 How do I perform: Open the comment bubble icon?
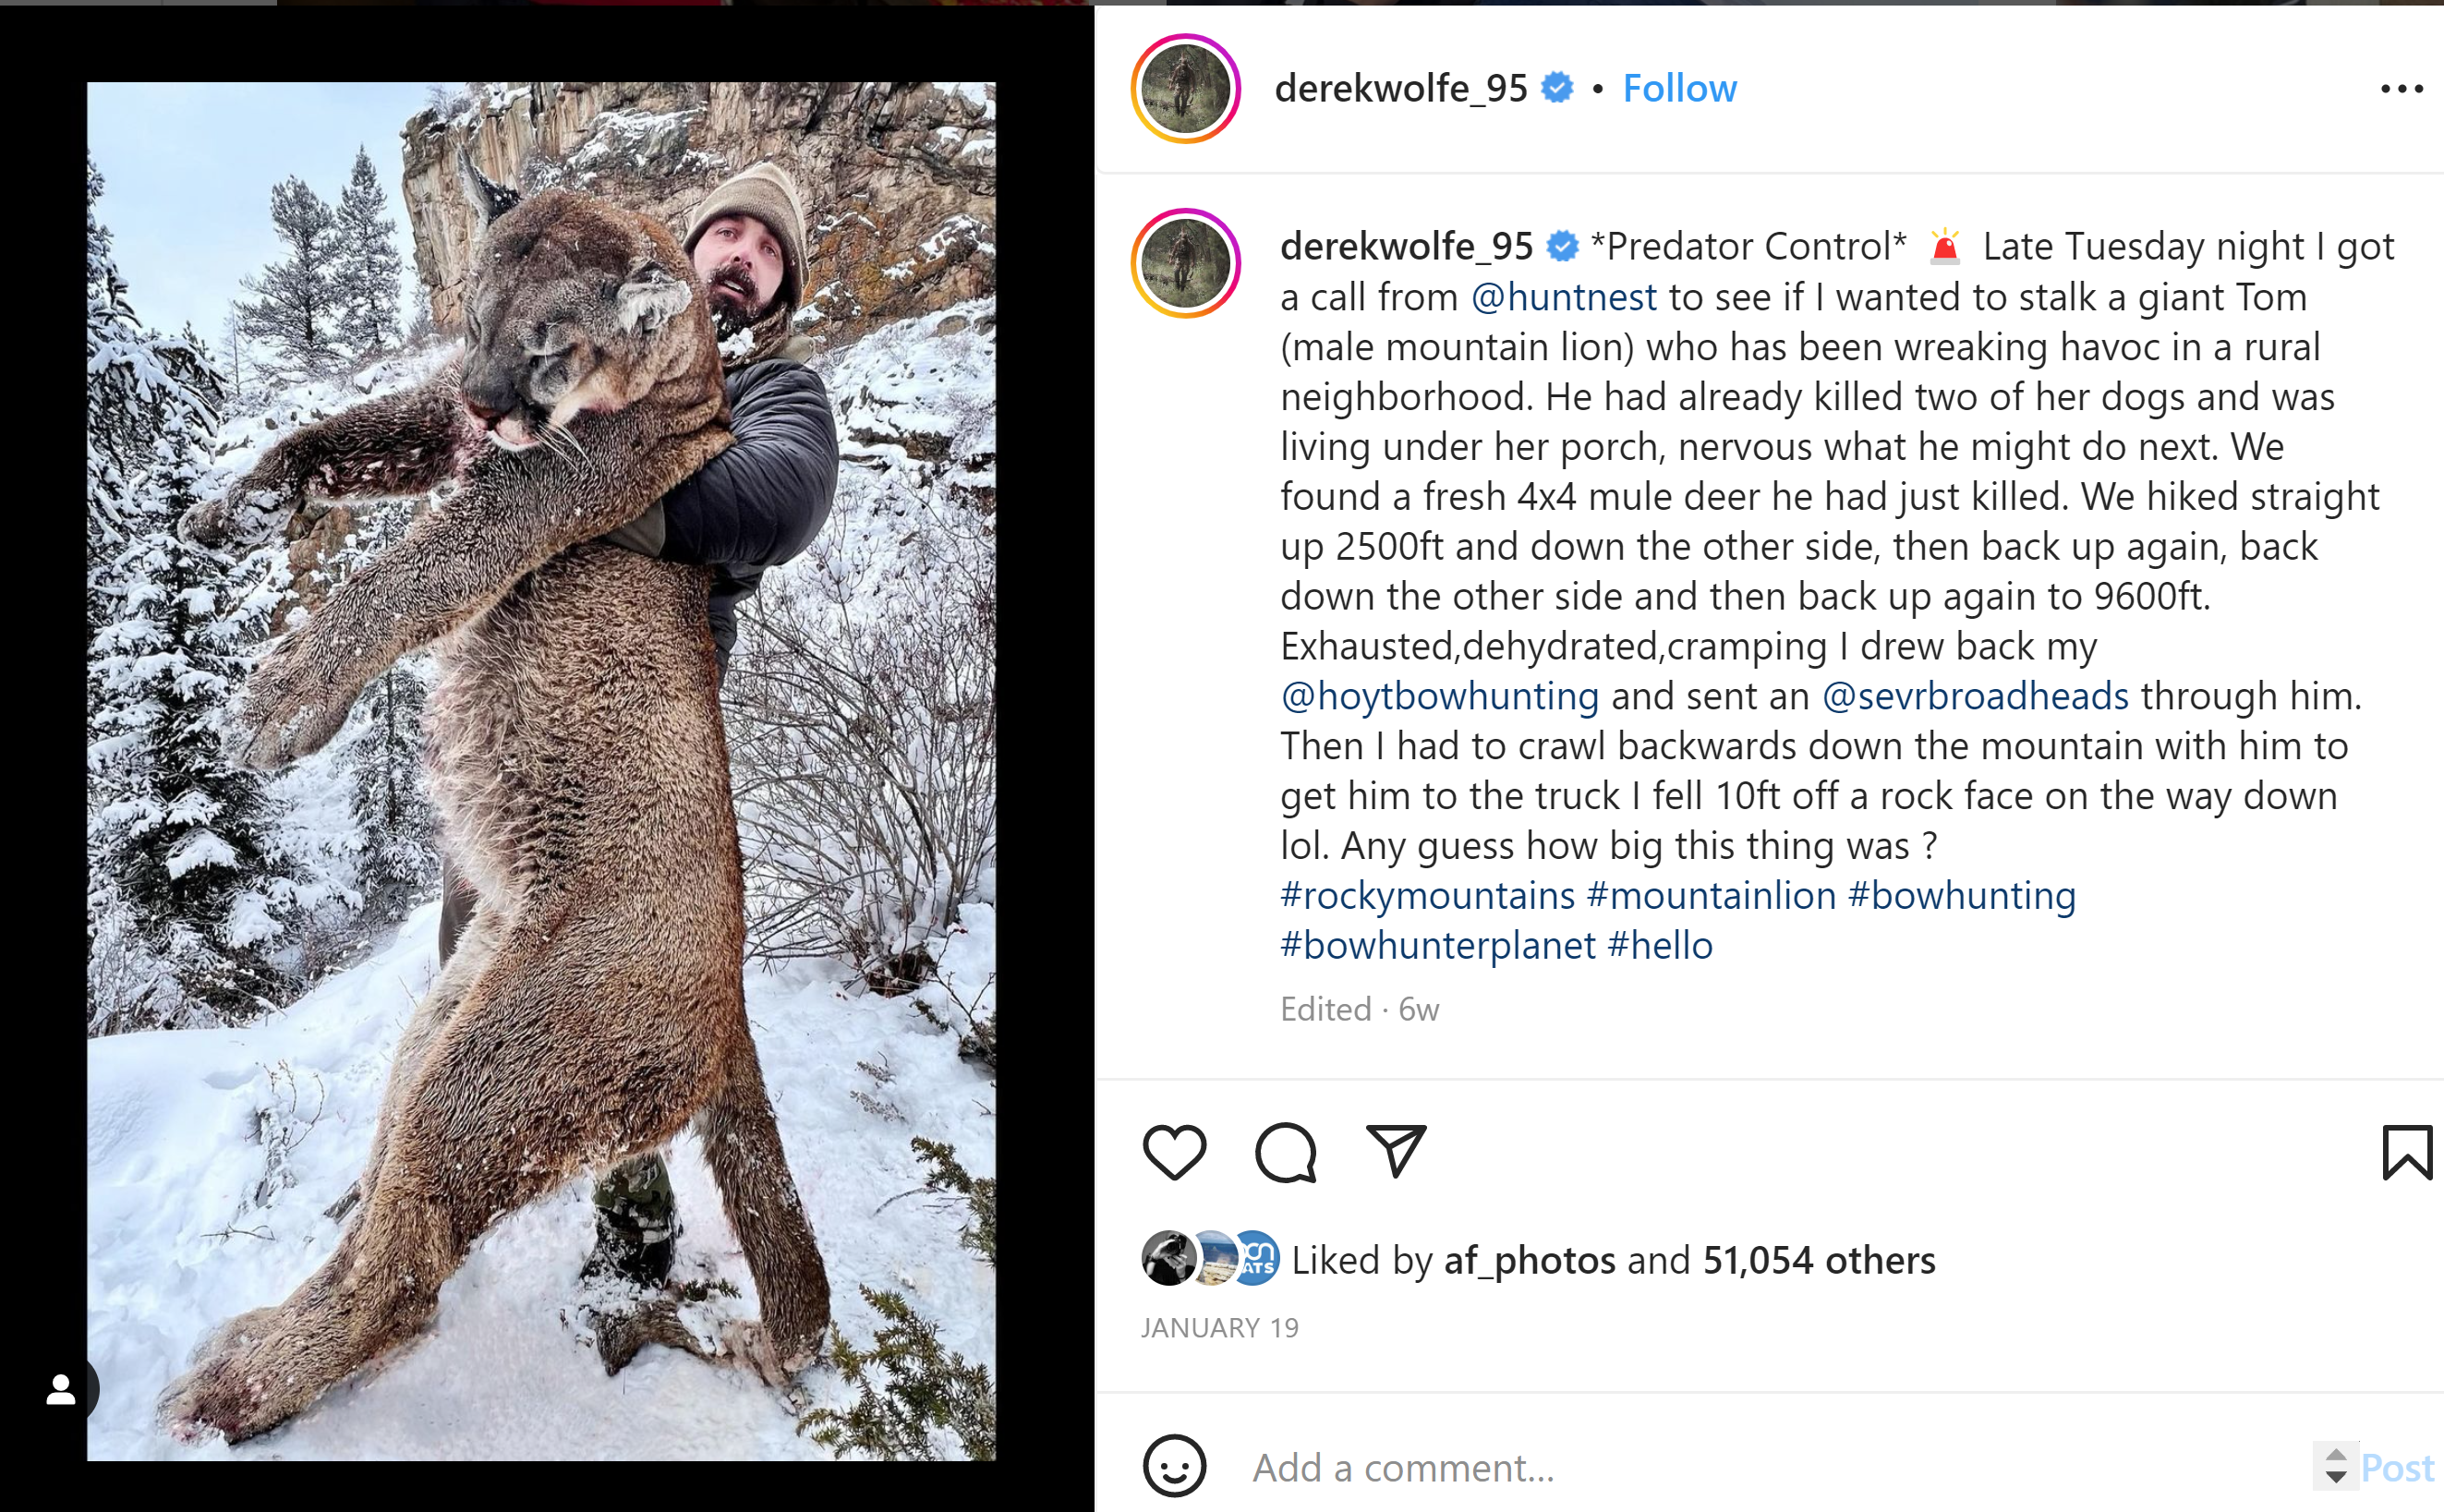[x=1285, y=1152]
